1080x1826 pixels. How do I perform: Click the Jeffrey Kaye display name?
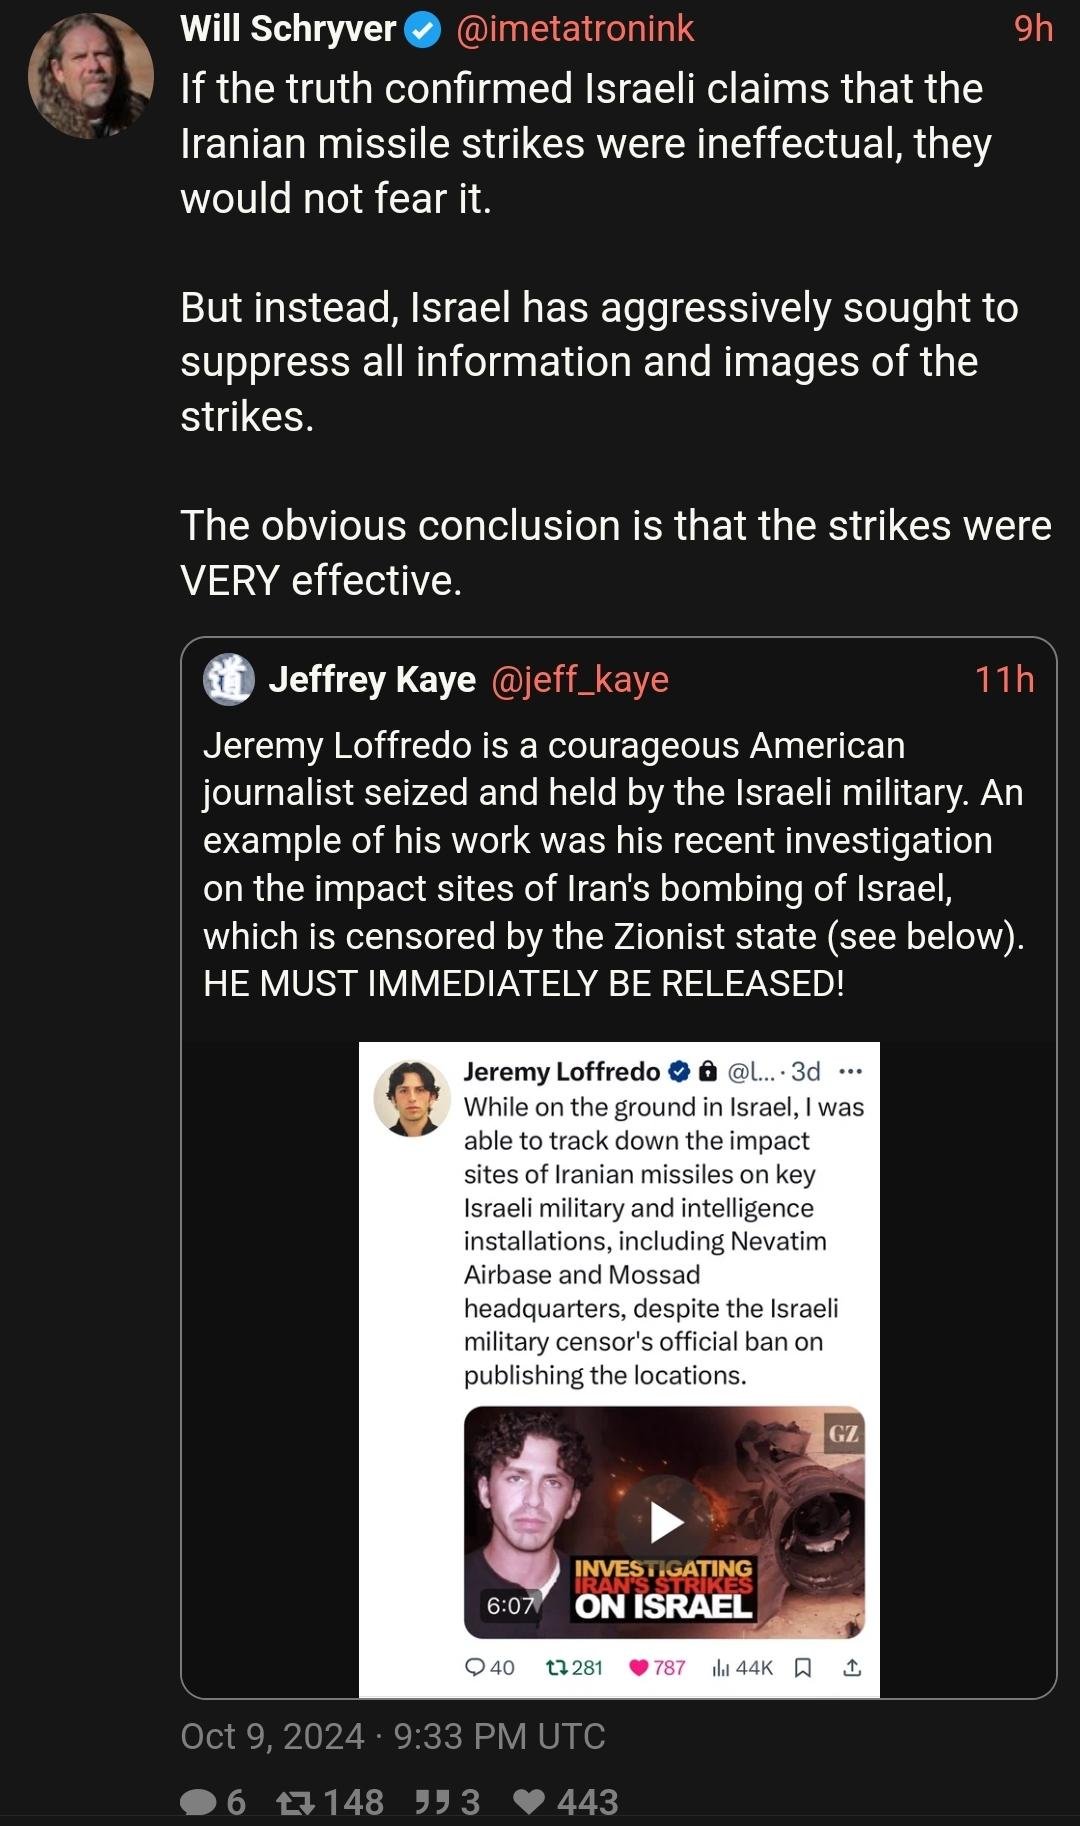coord(372,680)
